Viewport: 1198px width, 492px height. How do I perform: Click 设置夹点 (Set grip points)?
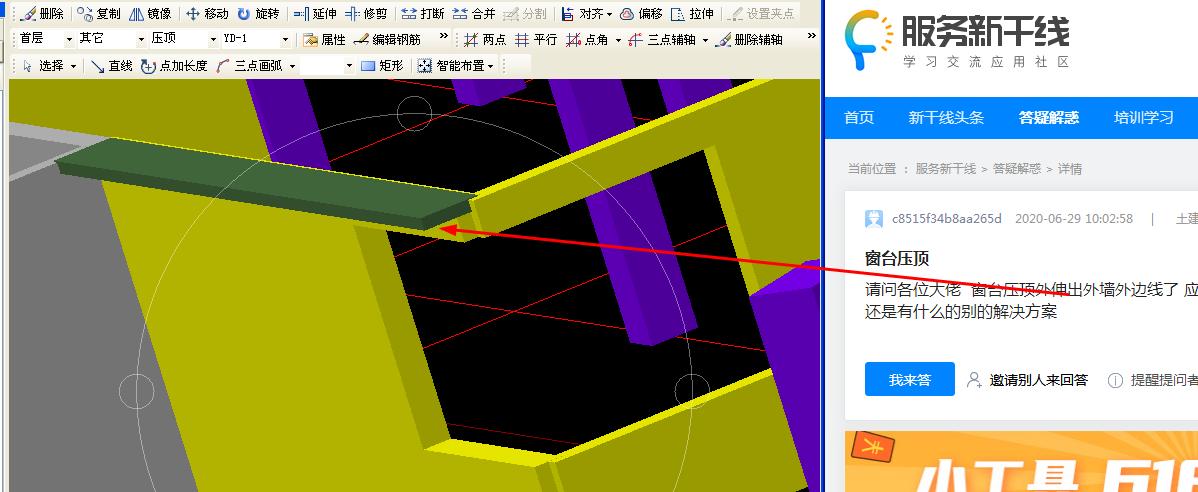pos(761,14)
